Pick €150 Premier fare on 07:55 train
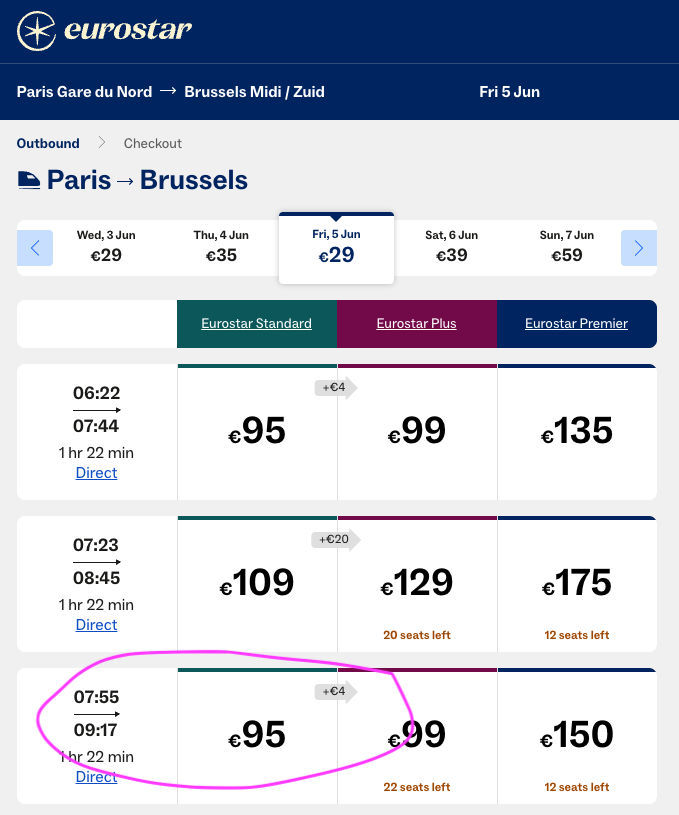 (577, 735)
